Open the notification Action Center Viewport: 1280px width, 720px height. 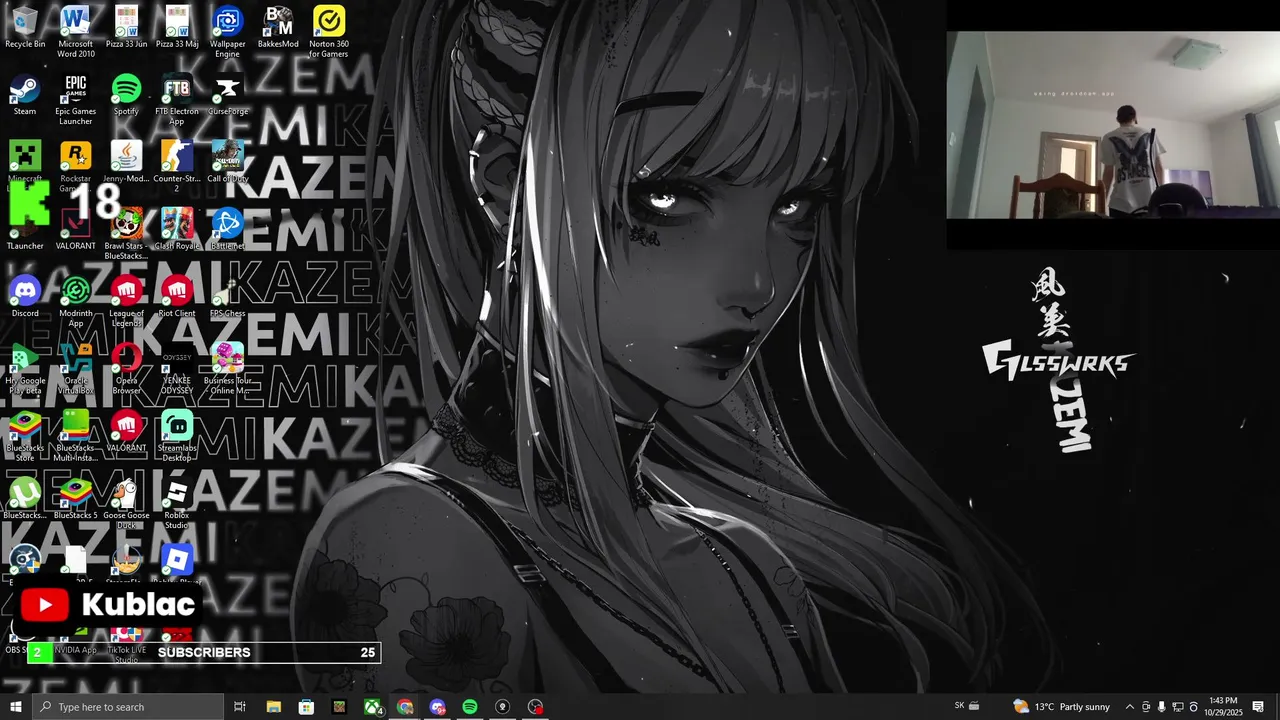pos(1258,707)
